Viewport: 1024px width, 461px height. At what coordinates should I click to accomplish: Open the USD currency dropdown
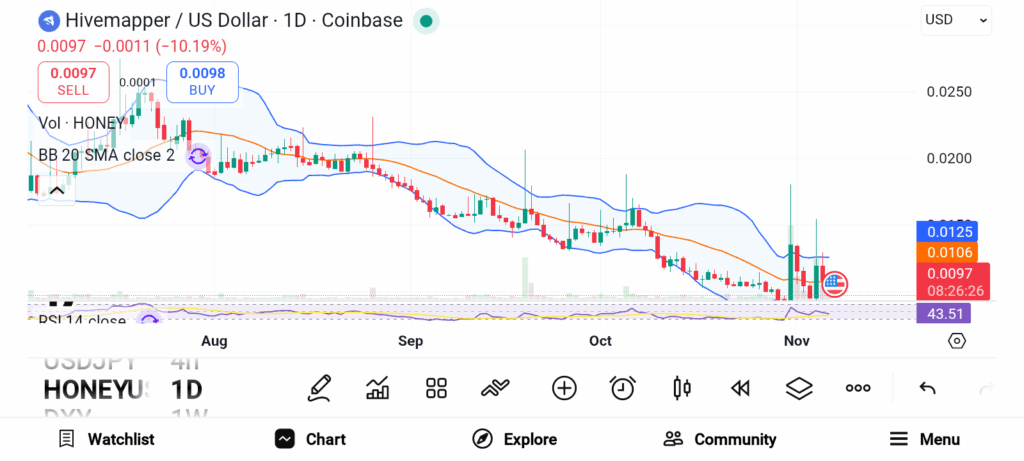(956, 19)
